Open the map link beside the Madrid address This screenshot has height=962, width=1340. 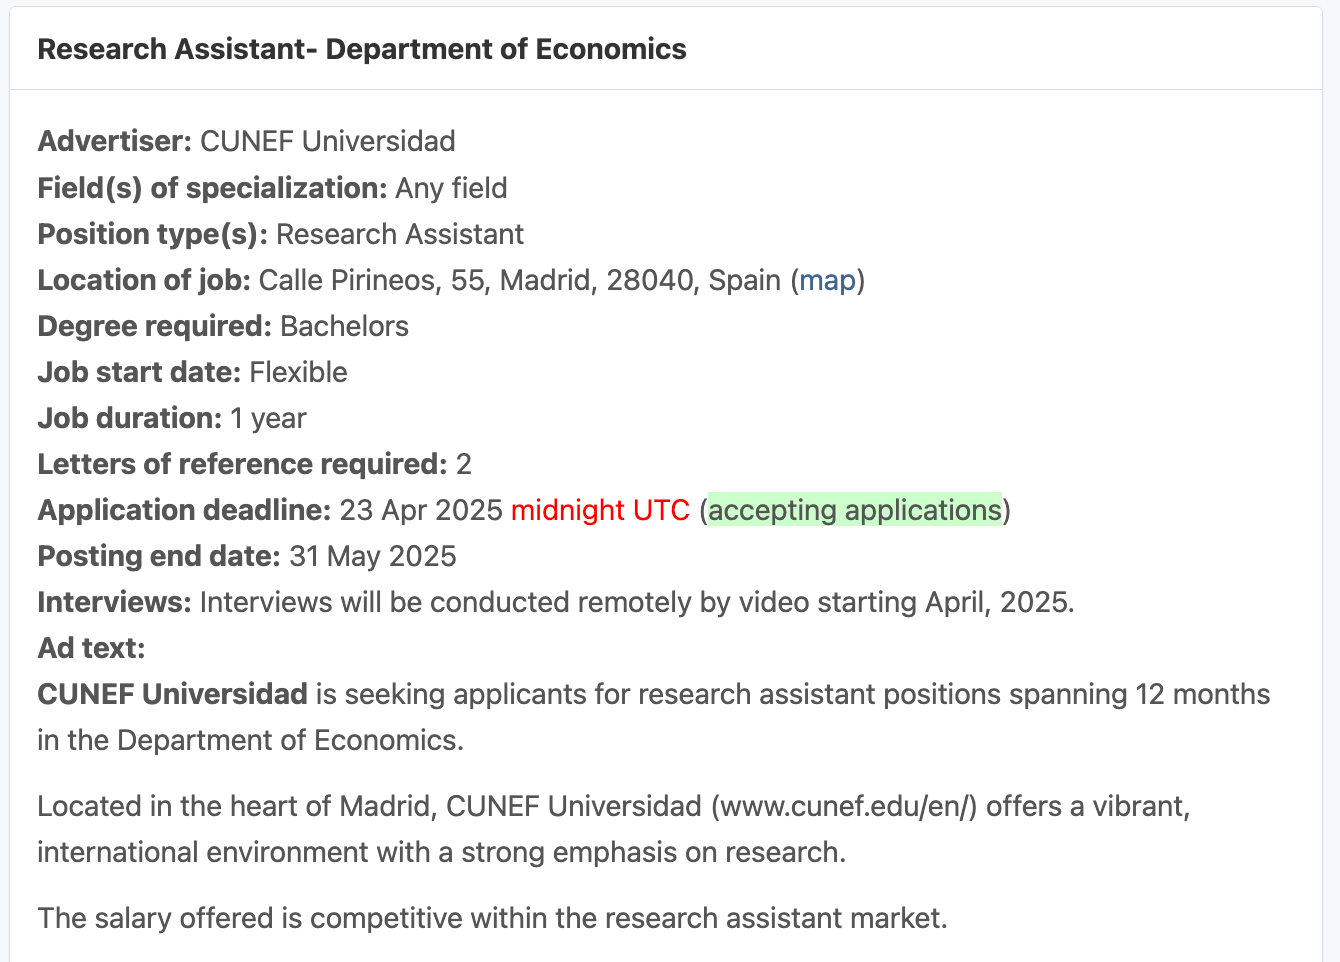[x=827, y=280]
